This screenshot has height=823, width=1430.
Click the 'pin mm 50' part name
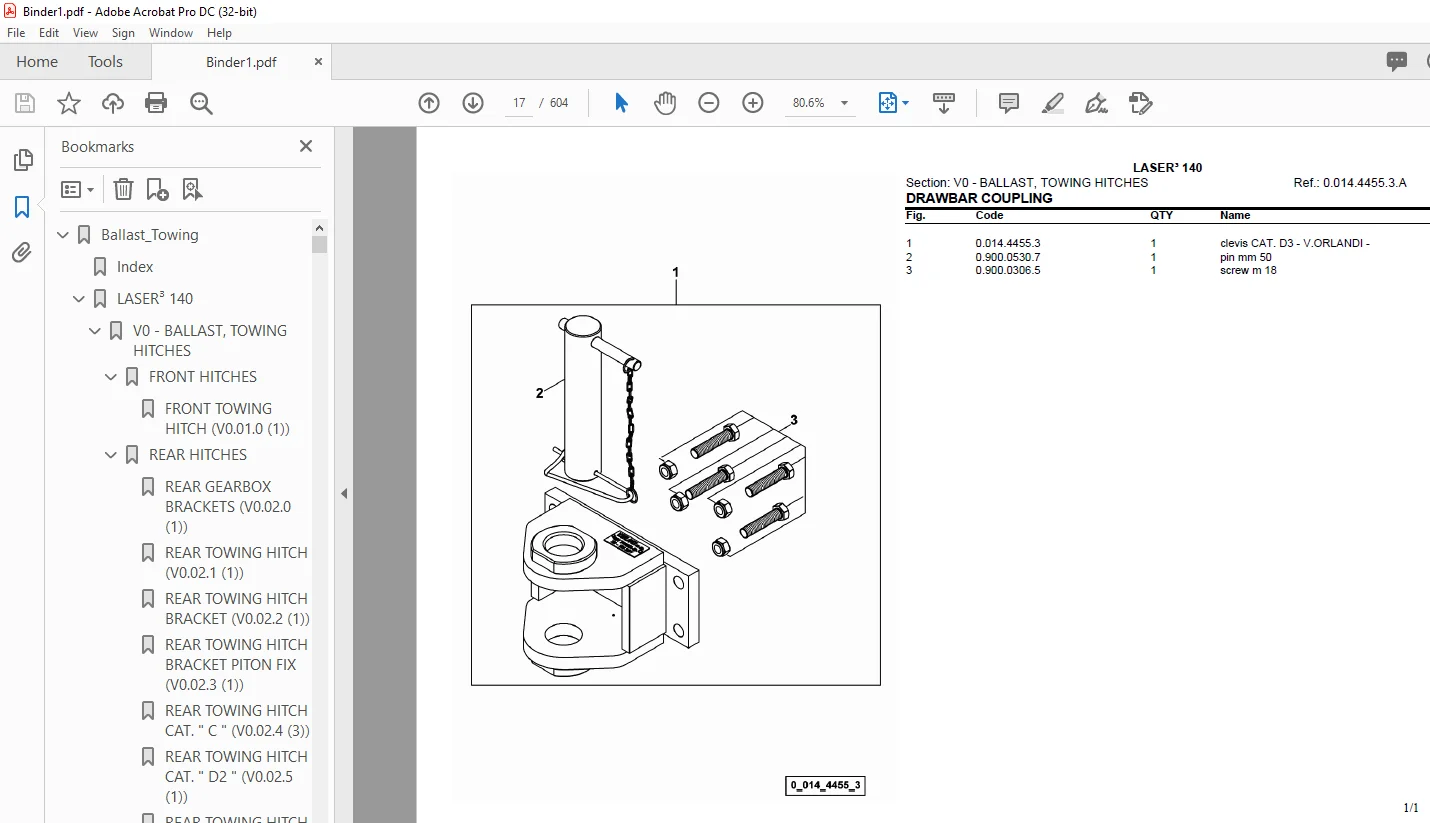coord(1246,257)
